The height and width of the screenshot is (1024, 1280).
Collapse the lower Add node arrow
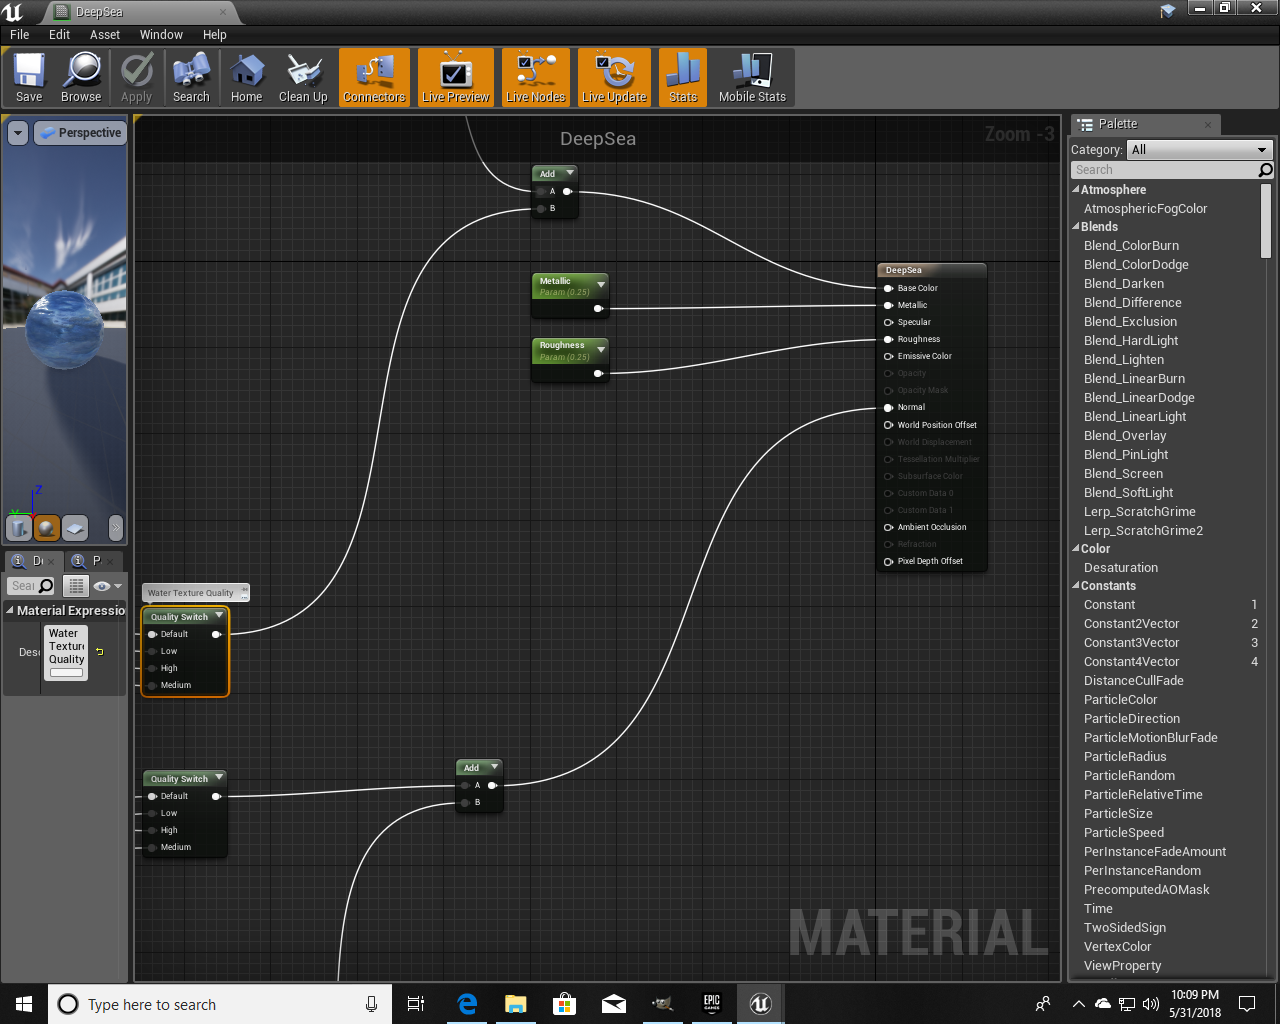point(494,767)
